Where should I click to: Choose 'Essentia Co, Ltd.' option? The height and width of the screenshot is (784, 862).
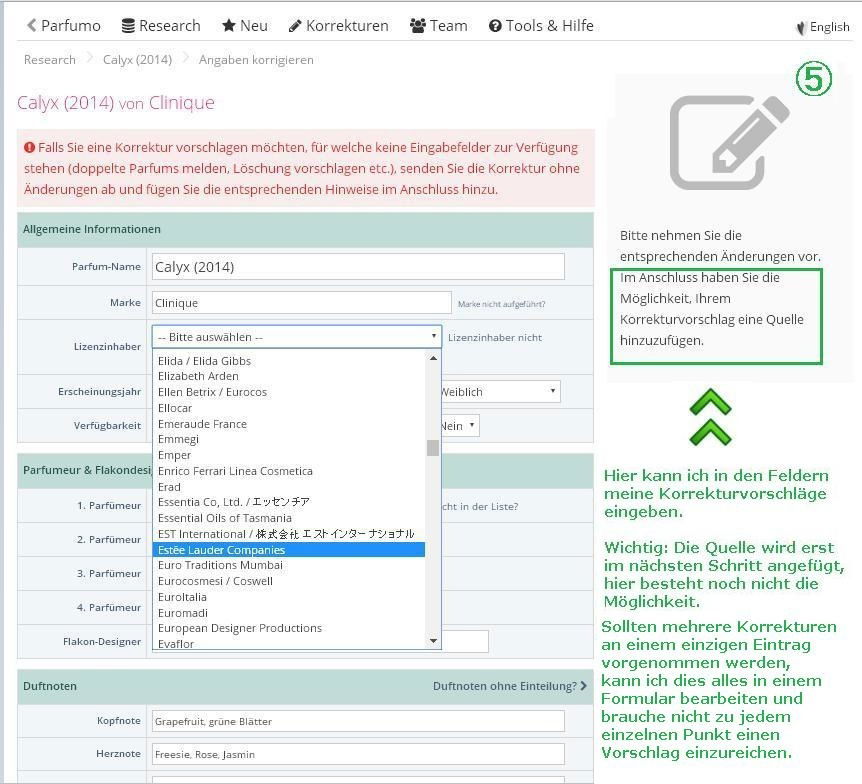[289, 502]
